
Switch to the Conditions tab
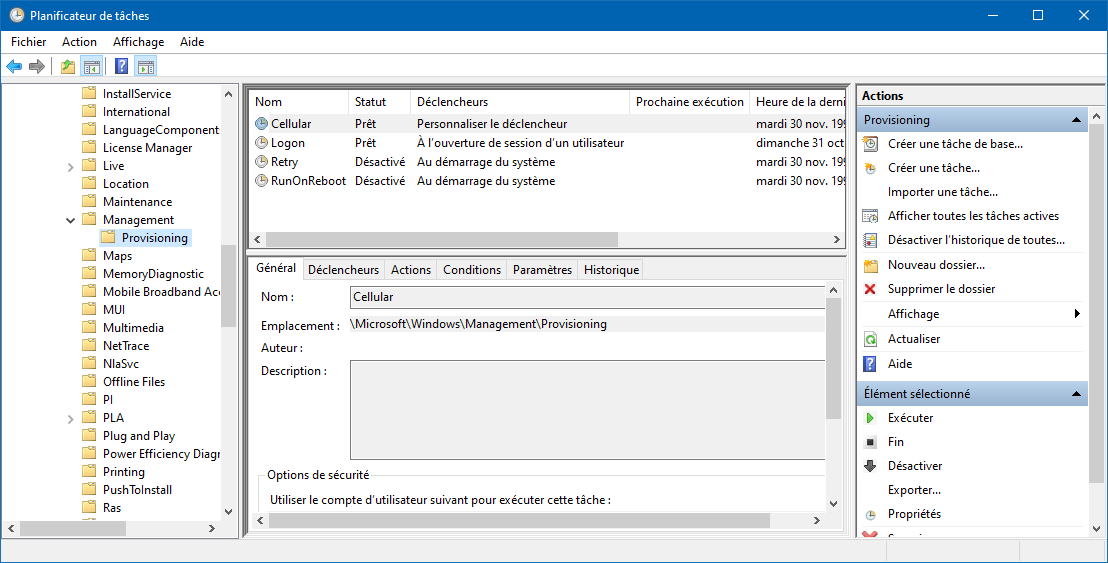(472, 270)
